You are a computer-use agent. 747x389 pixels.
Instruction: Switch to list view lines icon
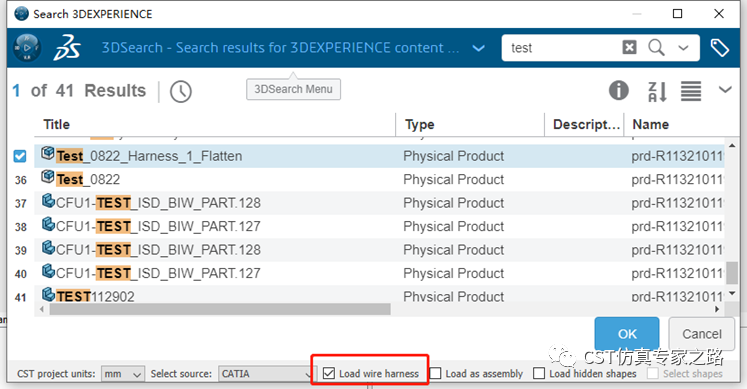tap(691, 91)
